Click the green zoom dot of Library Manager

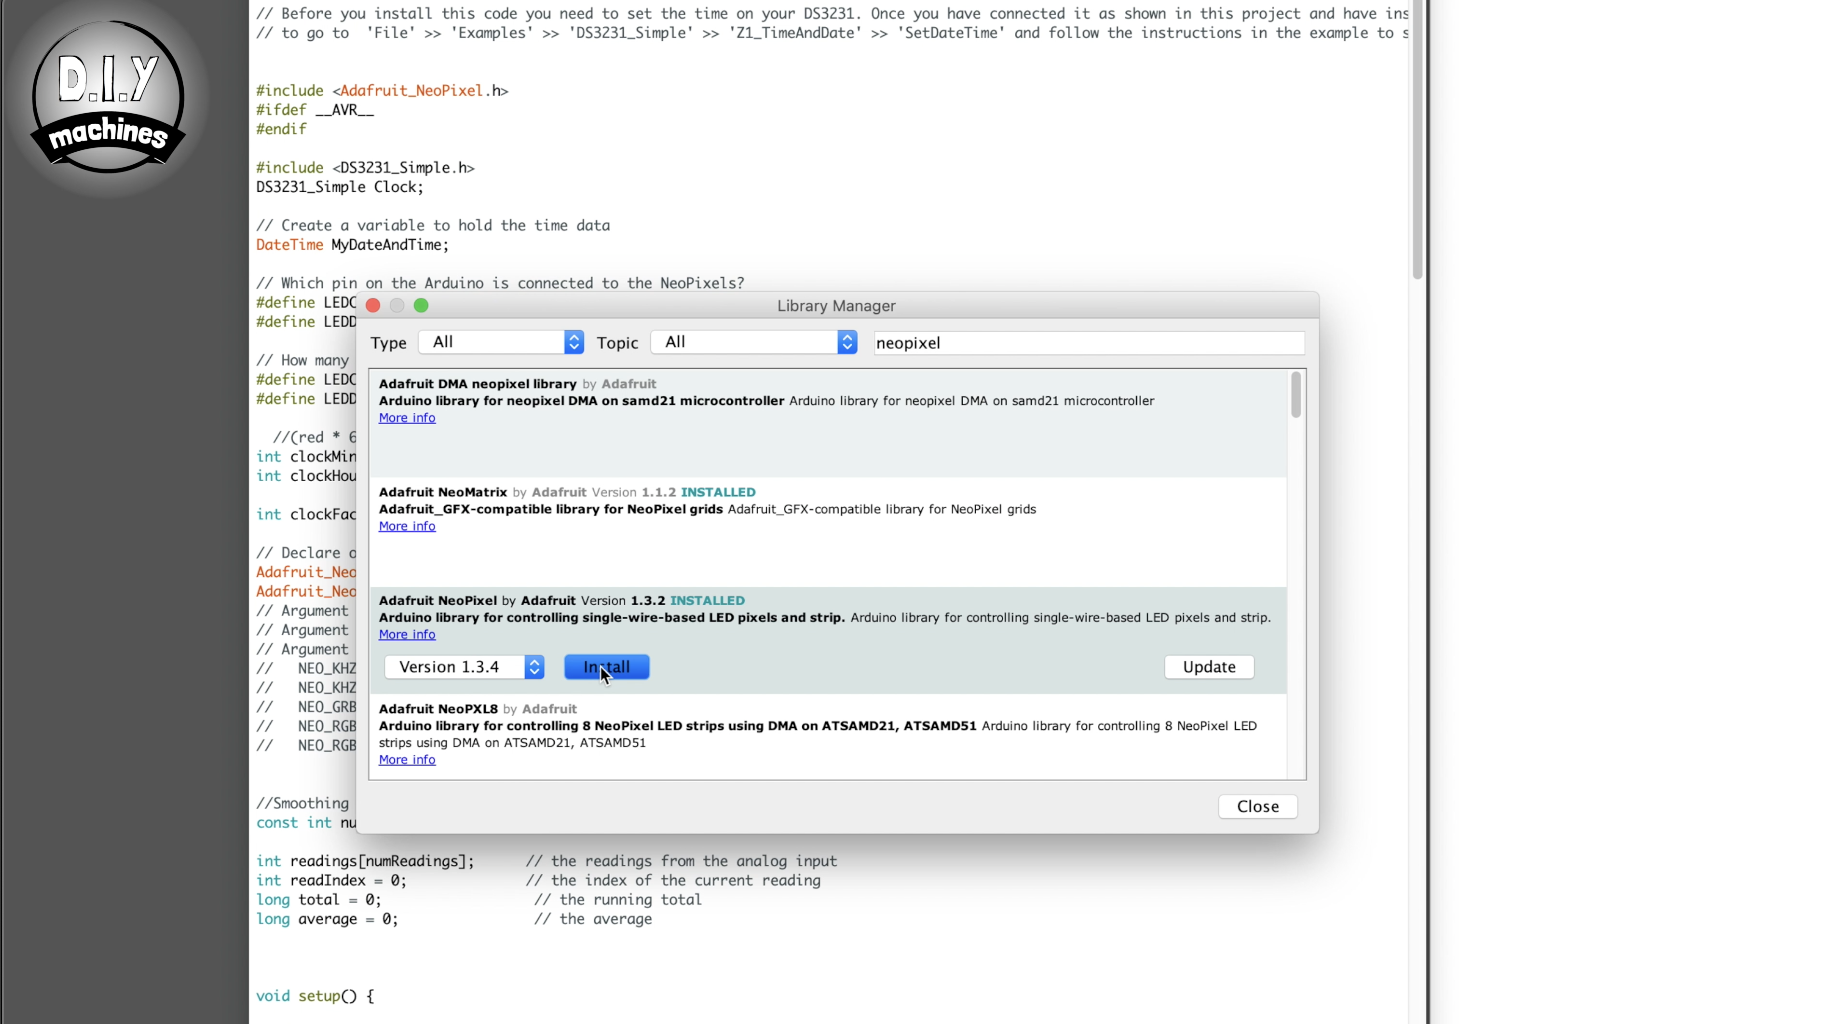tap(421, 306)
